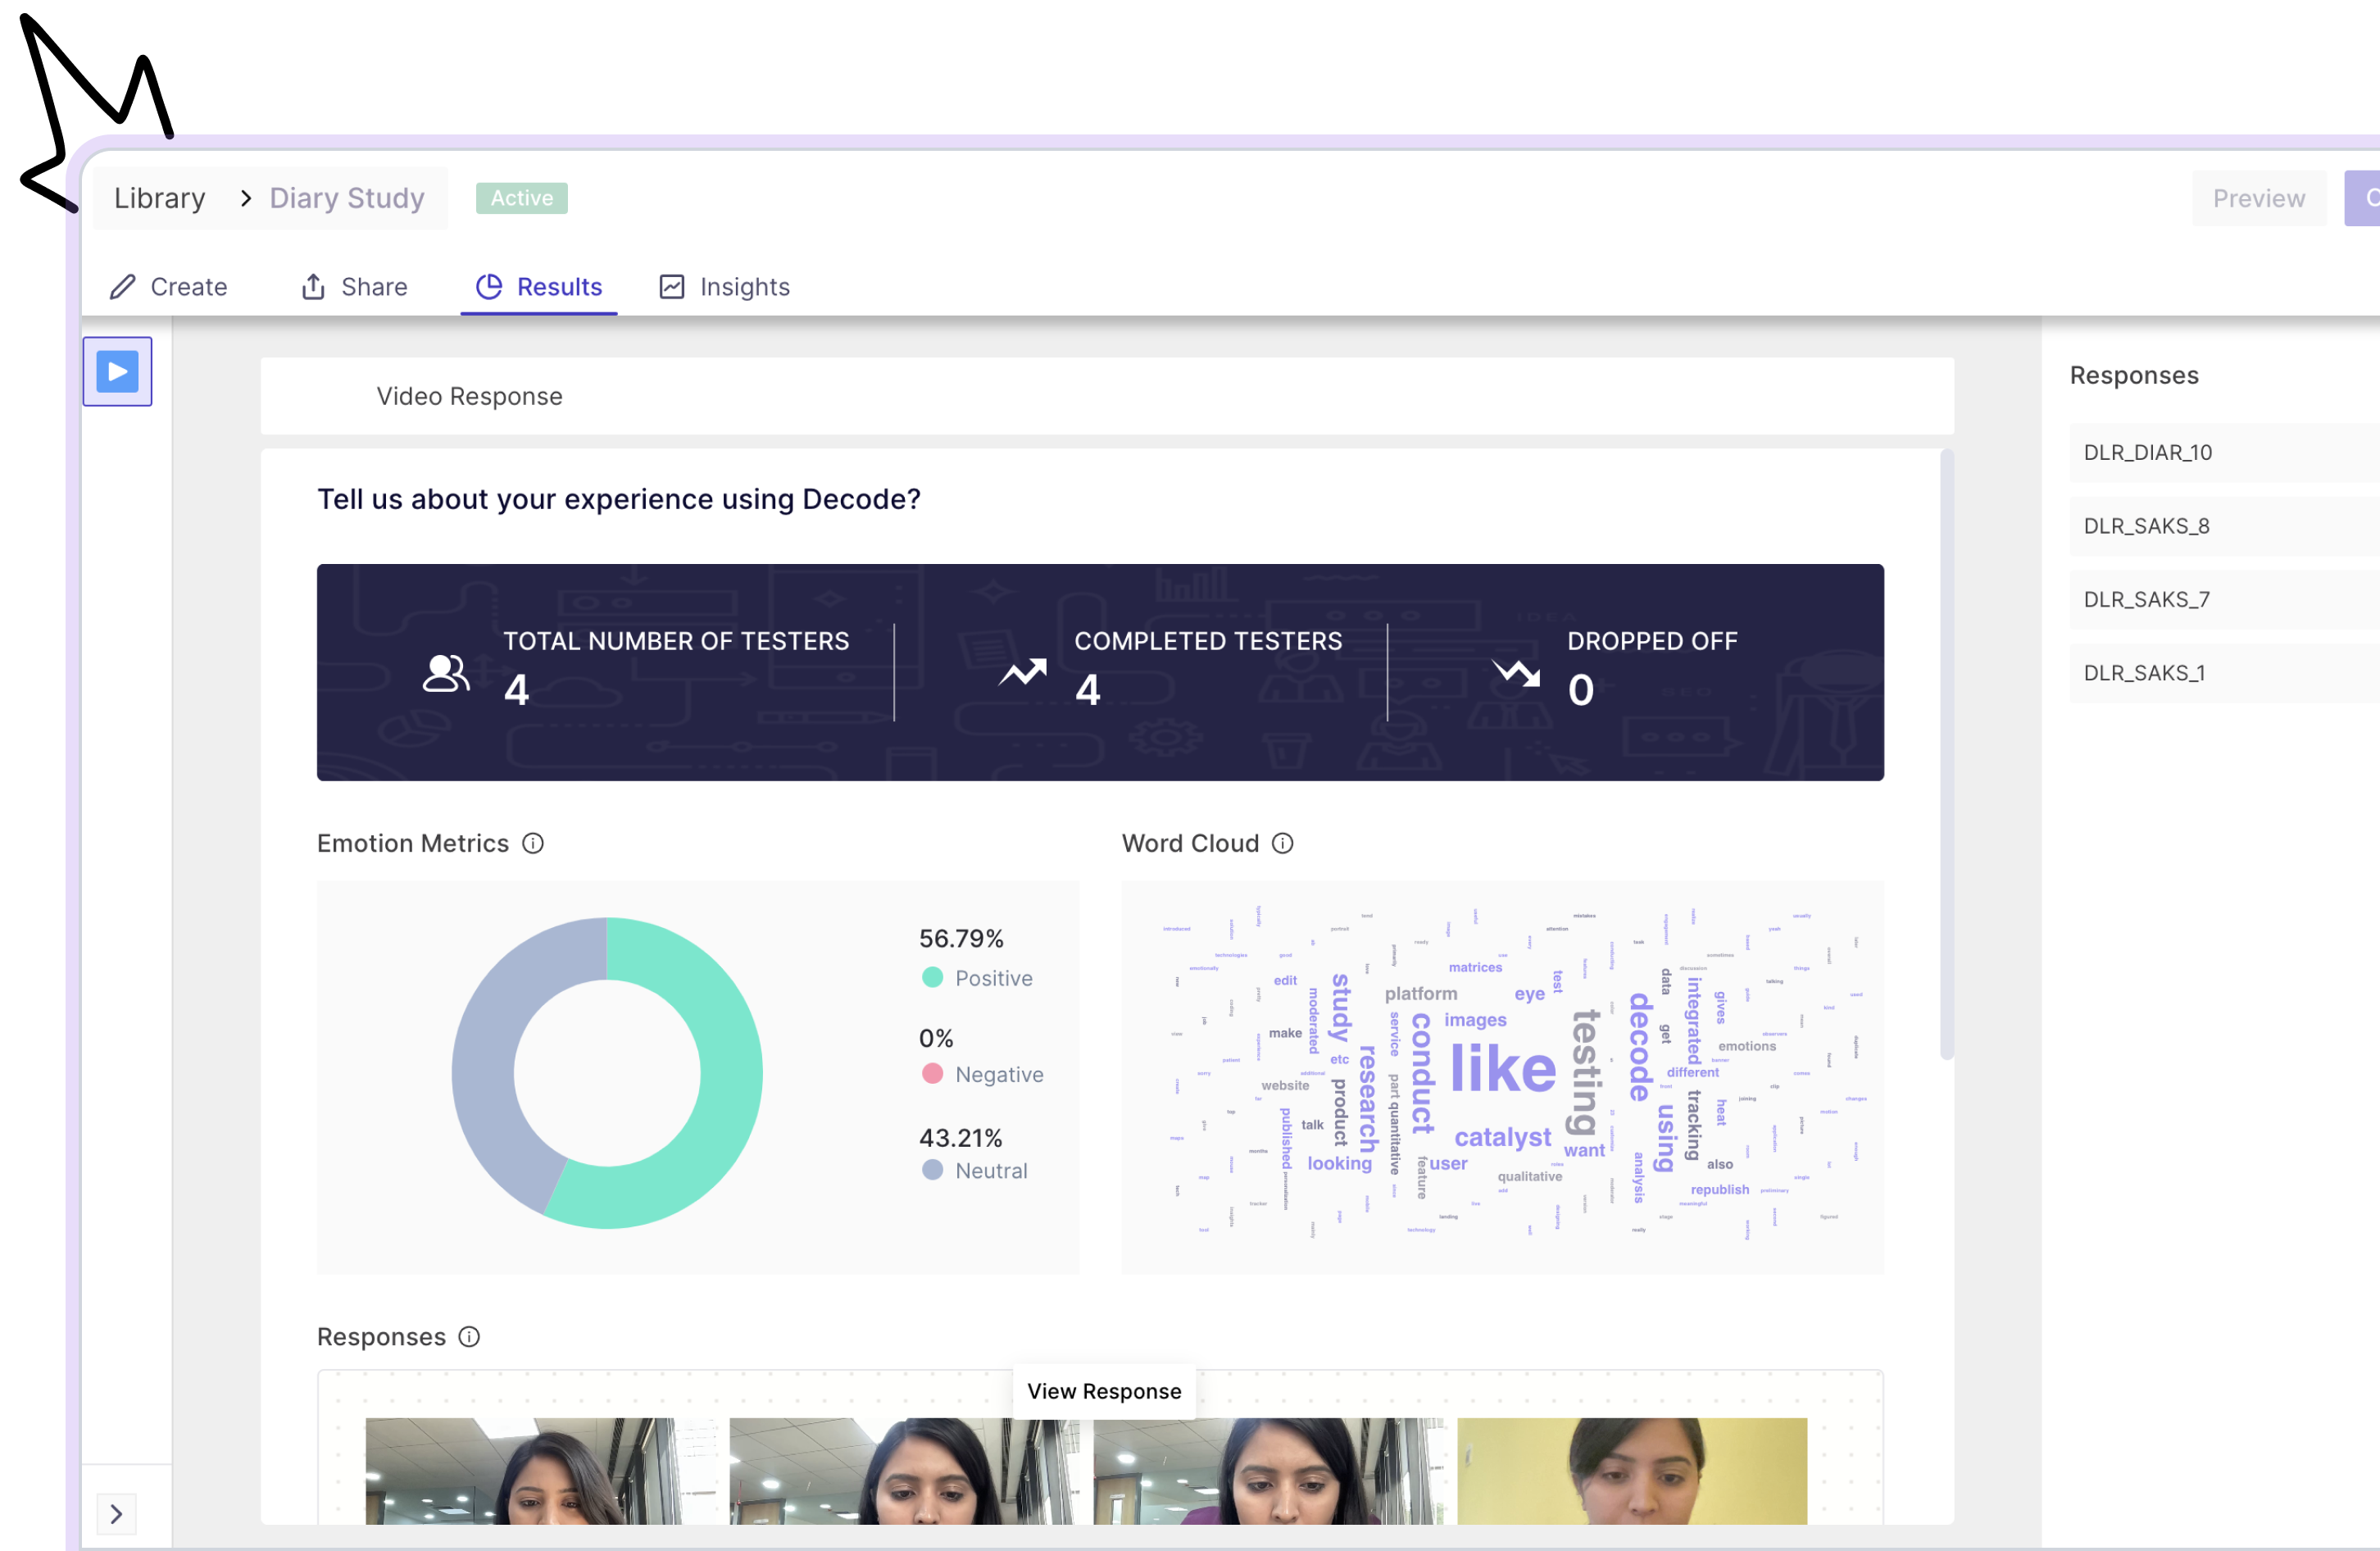The image size is (2380, 1551).
Task: Click the completed testers upward trend icon
Action: [x=1022, y=672]
